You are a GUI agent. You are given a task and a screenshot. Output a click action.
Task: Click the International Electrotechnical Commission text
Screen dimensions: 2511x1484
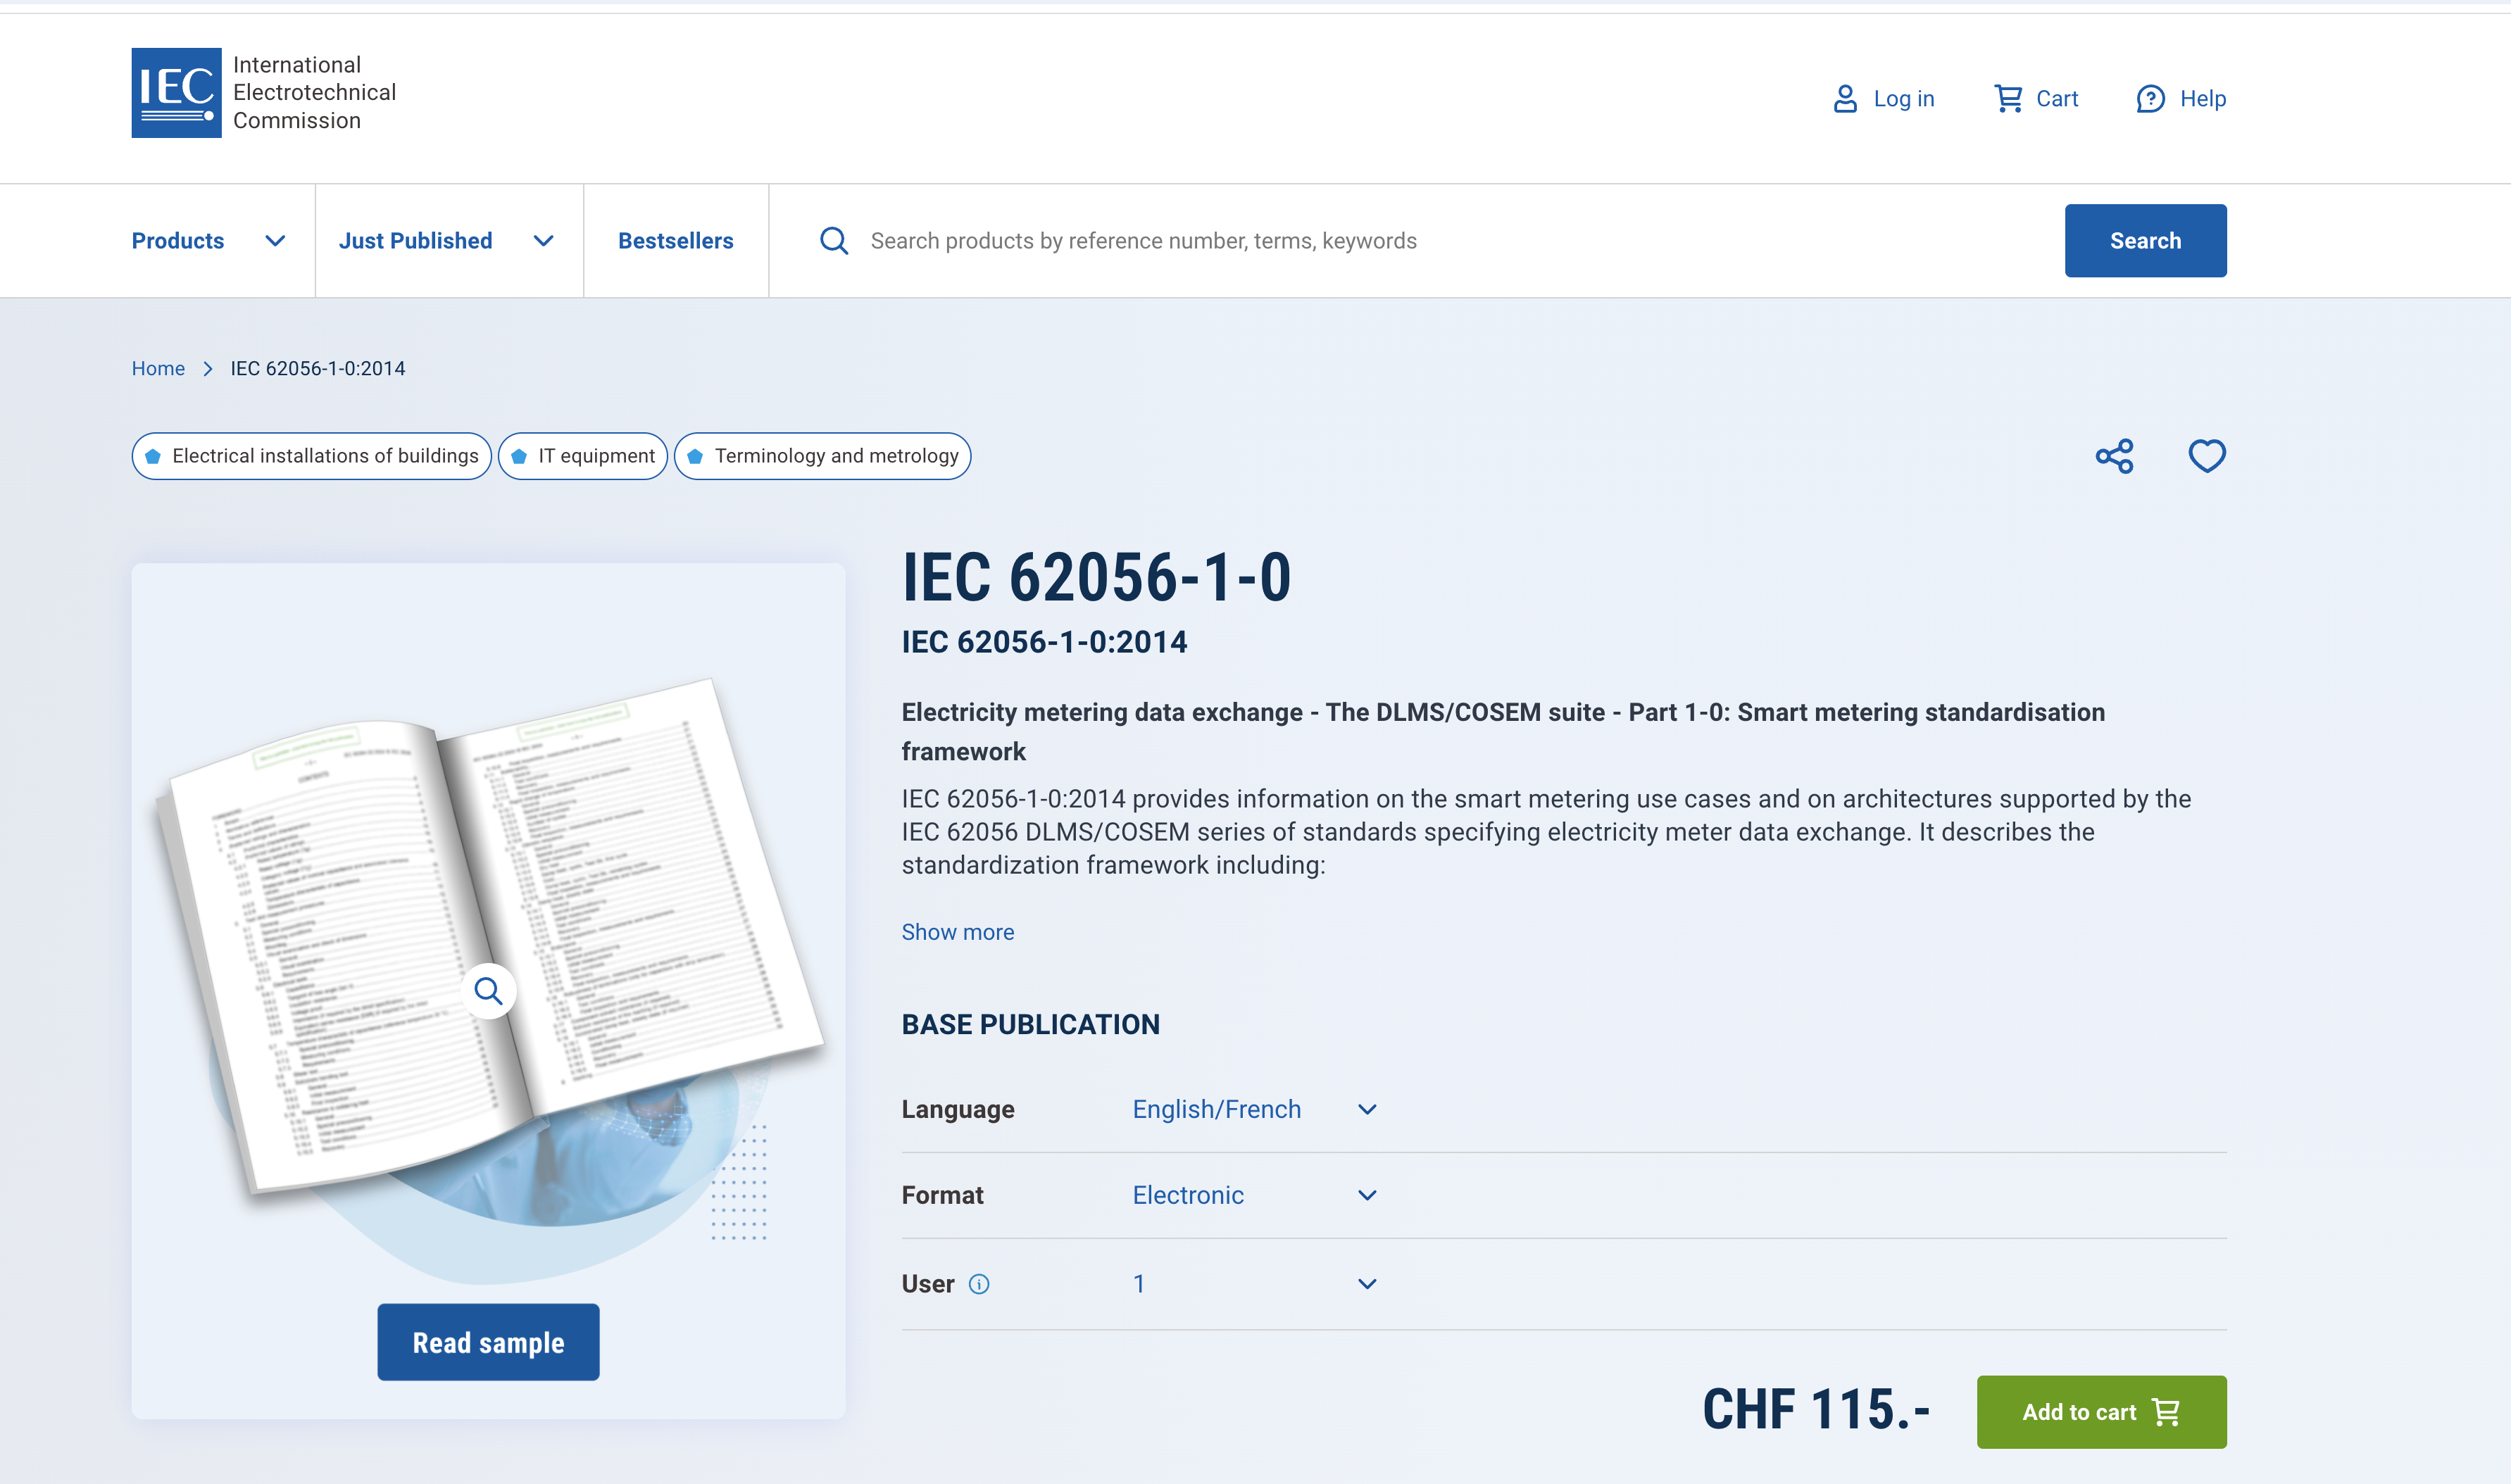[x=314, y=93]
